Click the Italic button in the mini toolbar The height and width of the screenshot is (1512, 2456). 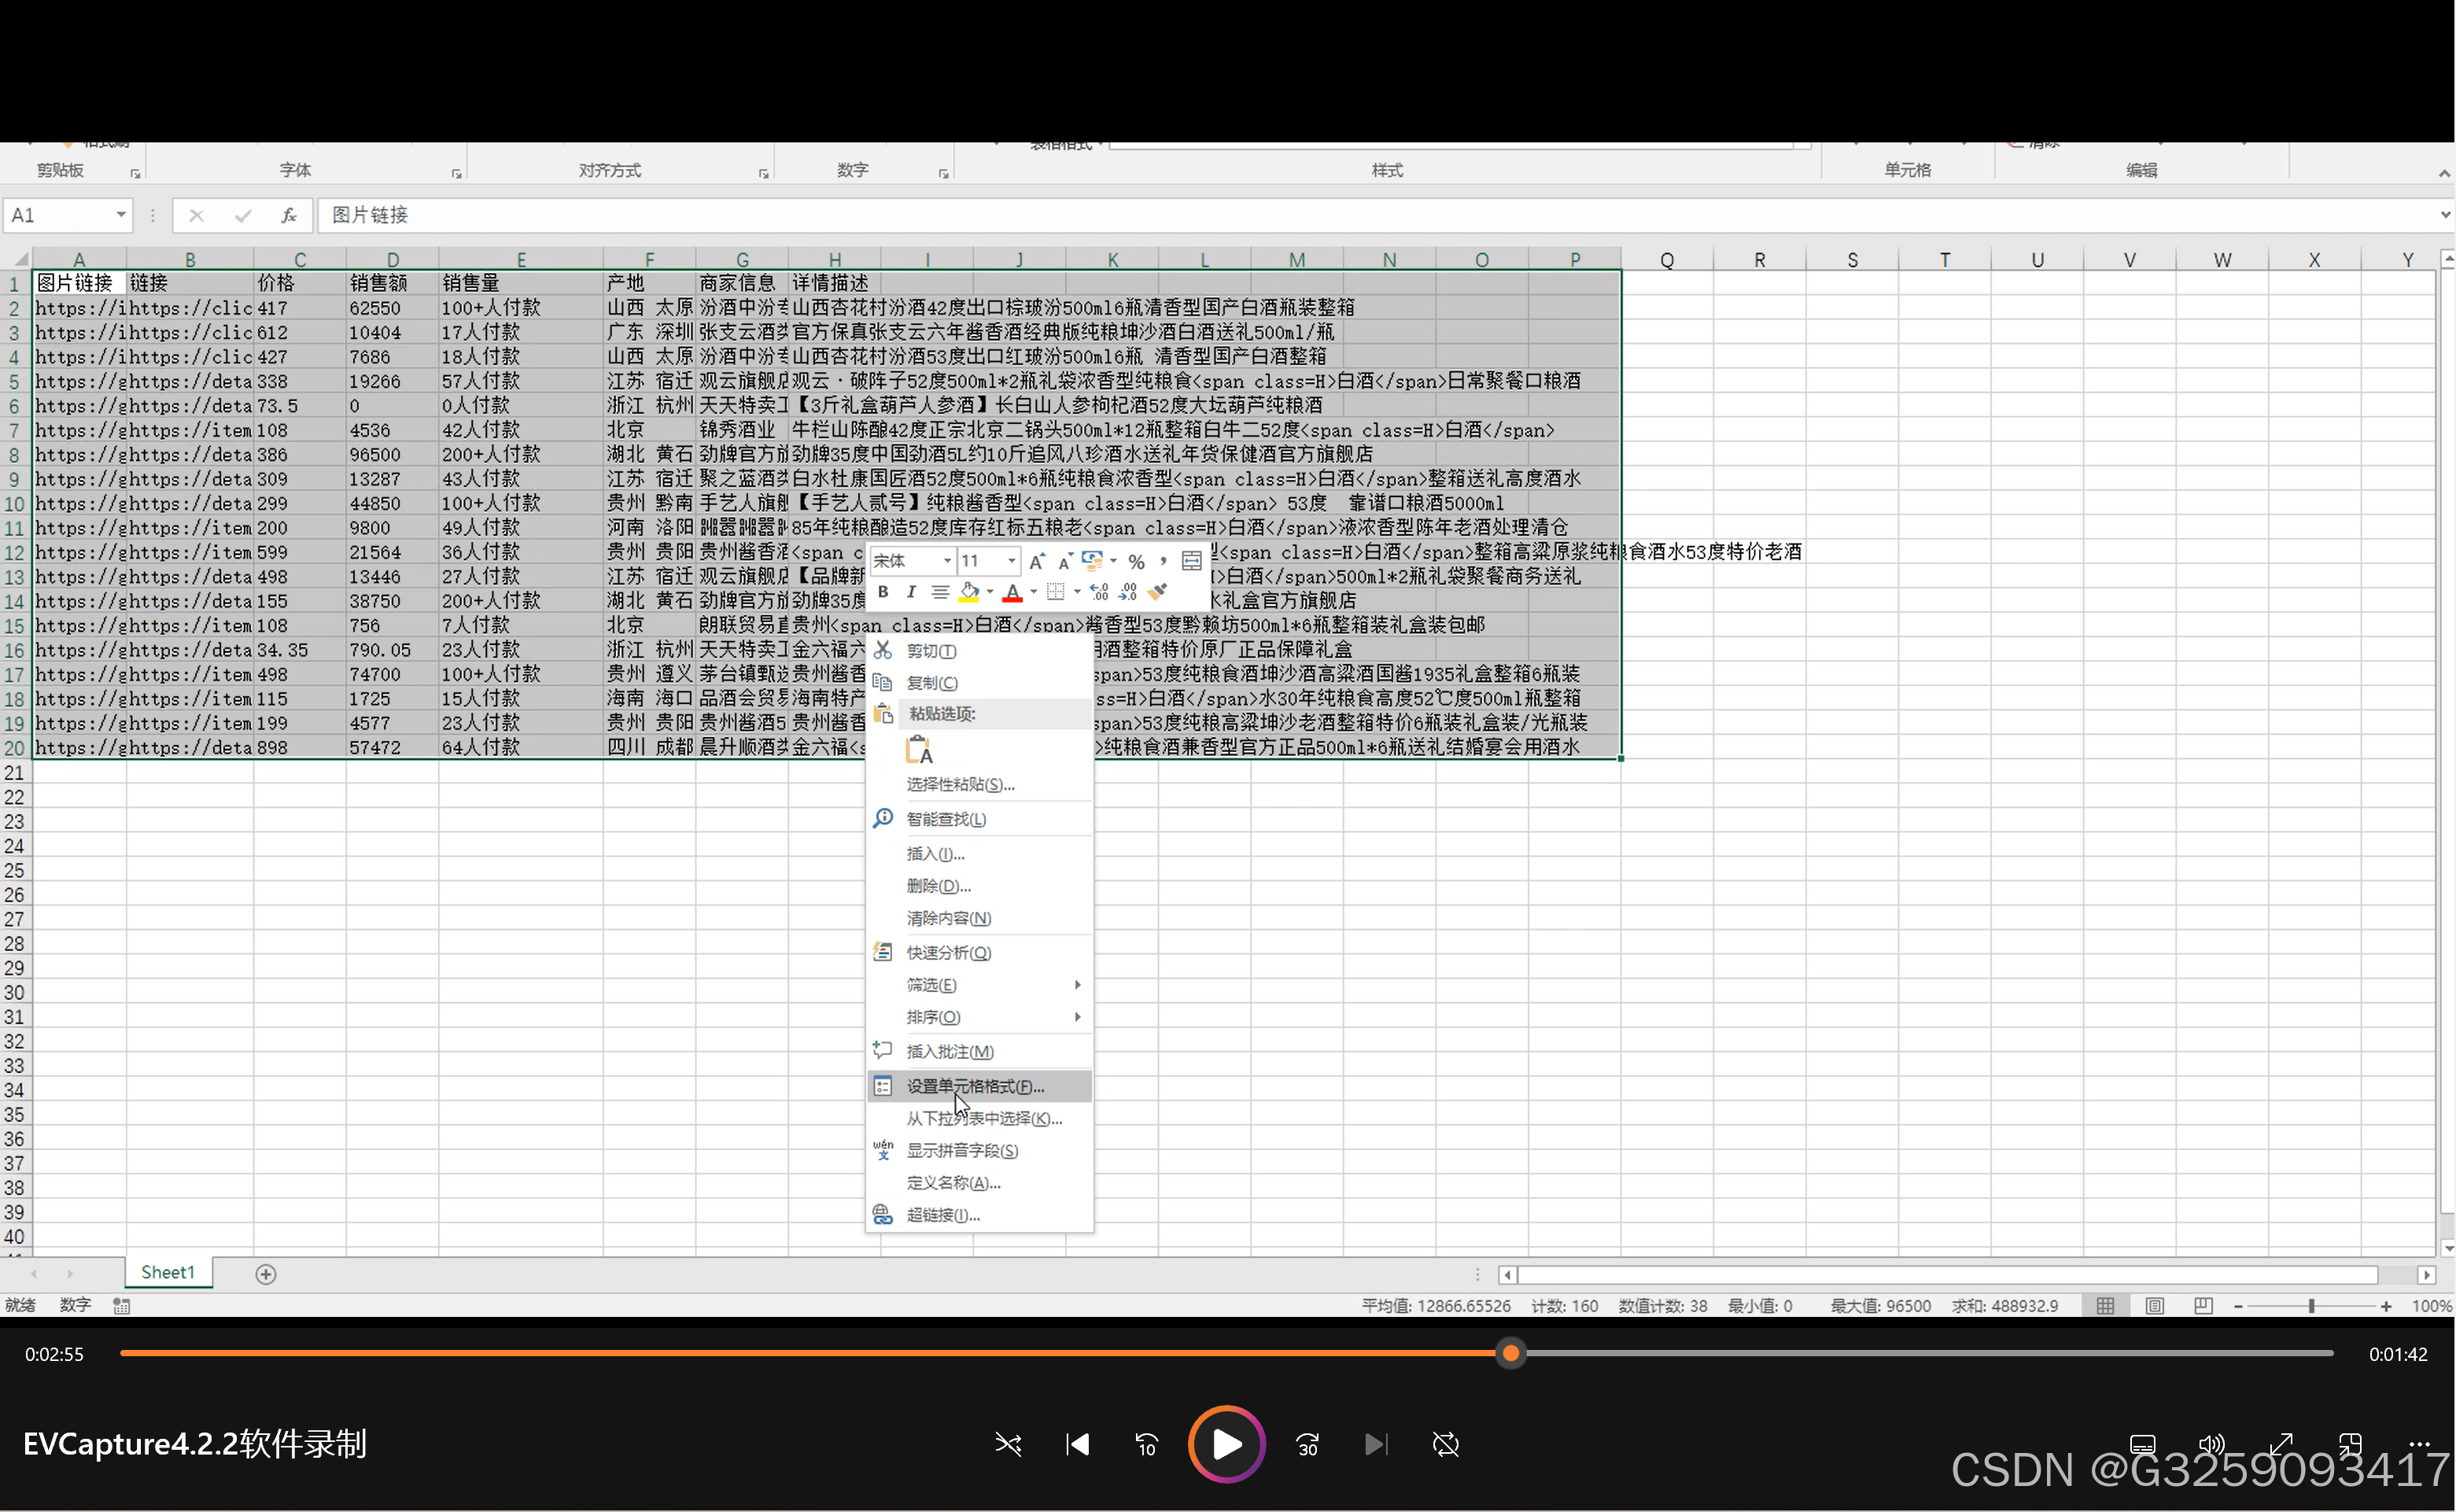(910, 592)
